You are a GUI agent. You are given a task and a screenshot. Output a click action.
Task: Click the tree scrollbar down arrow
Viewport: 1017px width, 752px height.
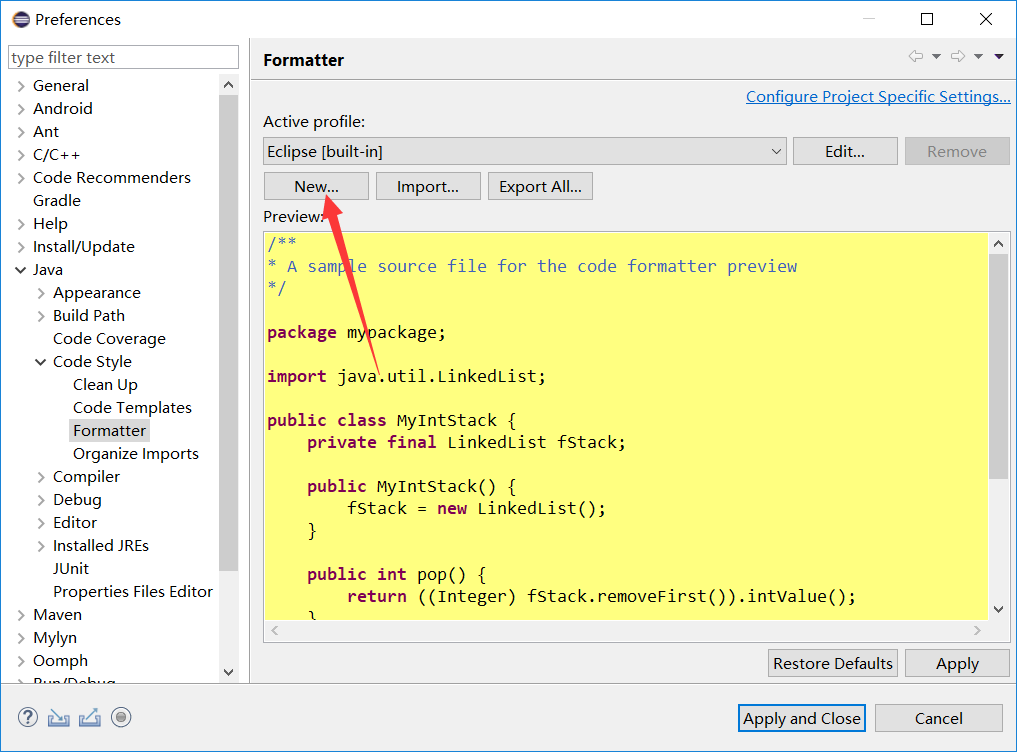pos(228,672)
